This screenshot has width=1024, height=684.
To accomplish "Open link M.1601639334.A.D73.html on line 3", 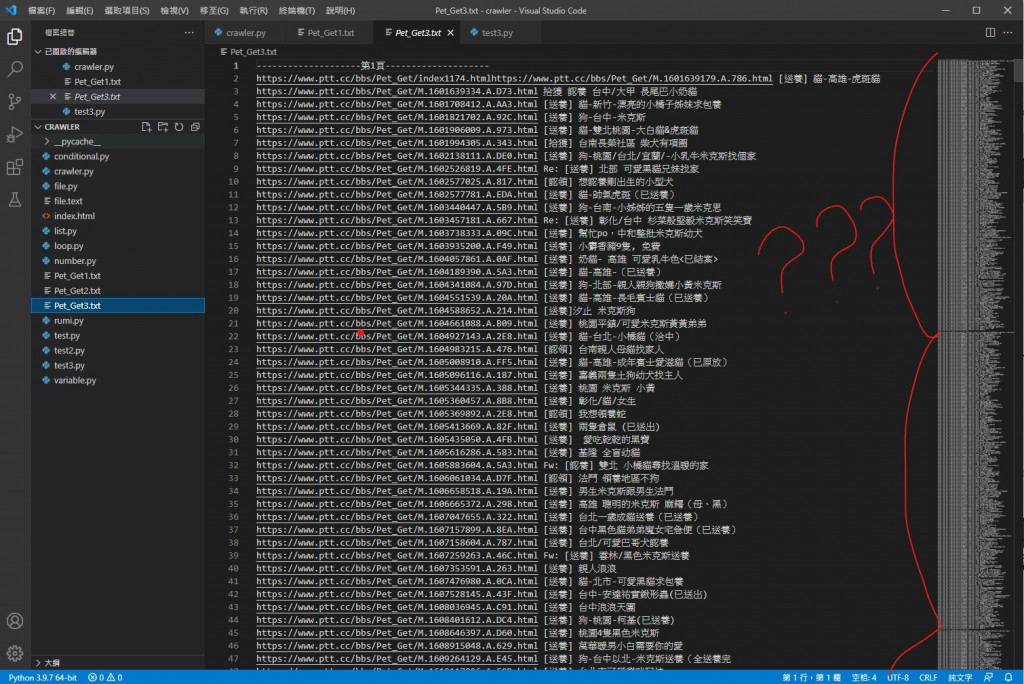I will tap(397, 91).
